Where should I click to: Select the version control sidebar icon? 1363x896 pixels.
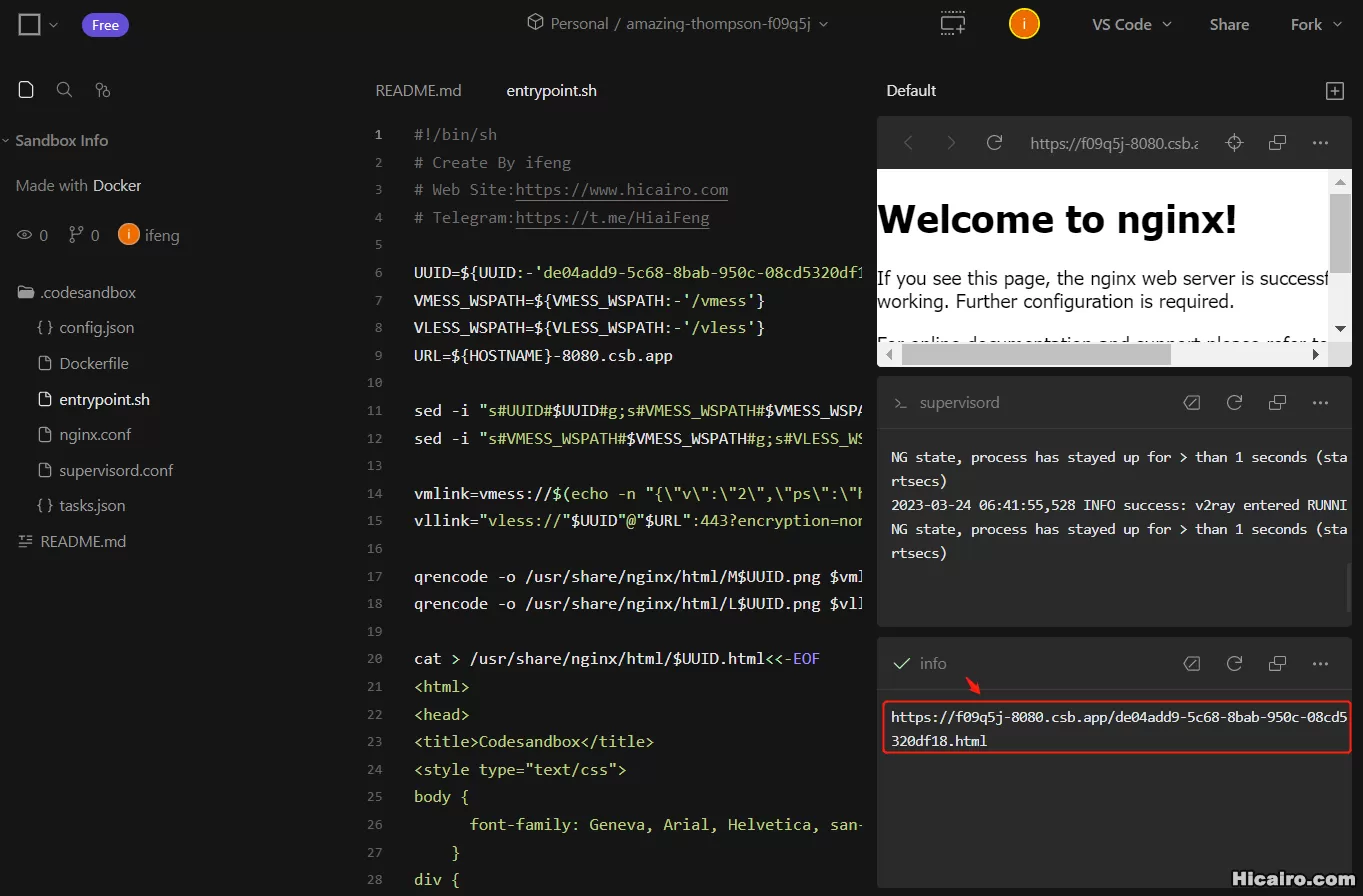[x=102, y=90]
